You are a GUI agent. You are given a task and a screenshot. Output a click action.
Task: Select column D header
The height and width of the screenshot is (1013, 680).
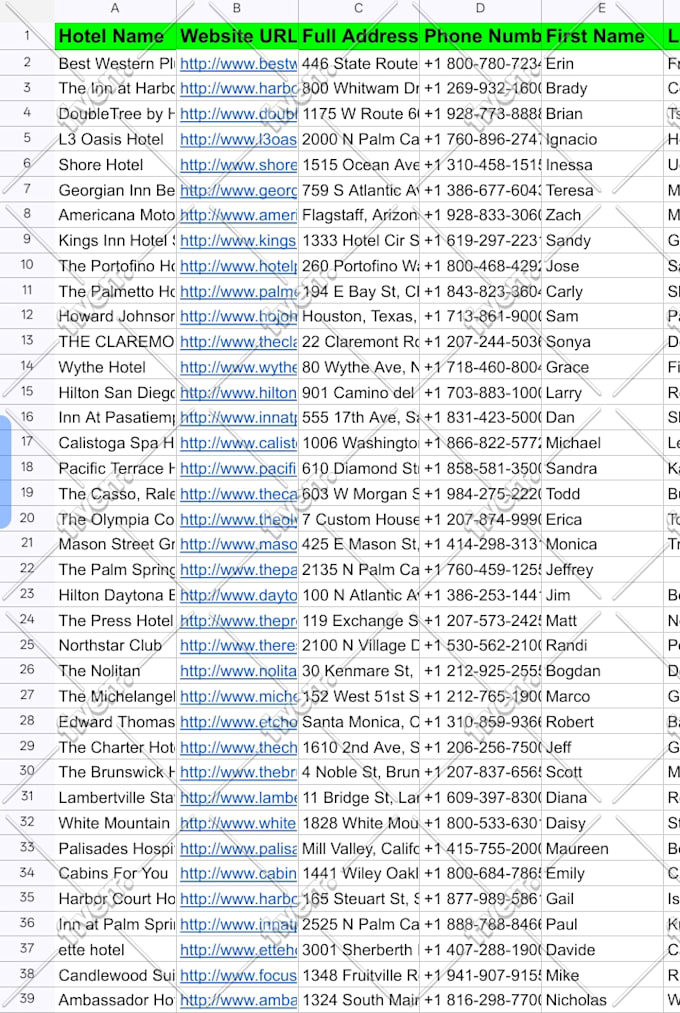point(480,8)
